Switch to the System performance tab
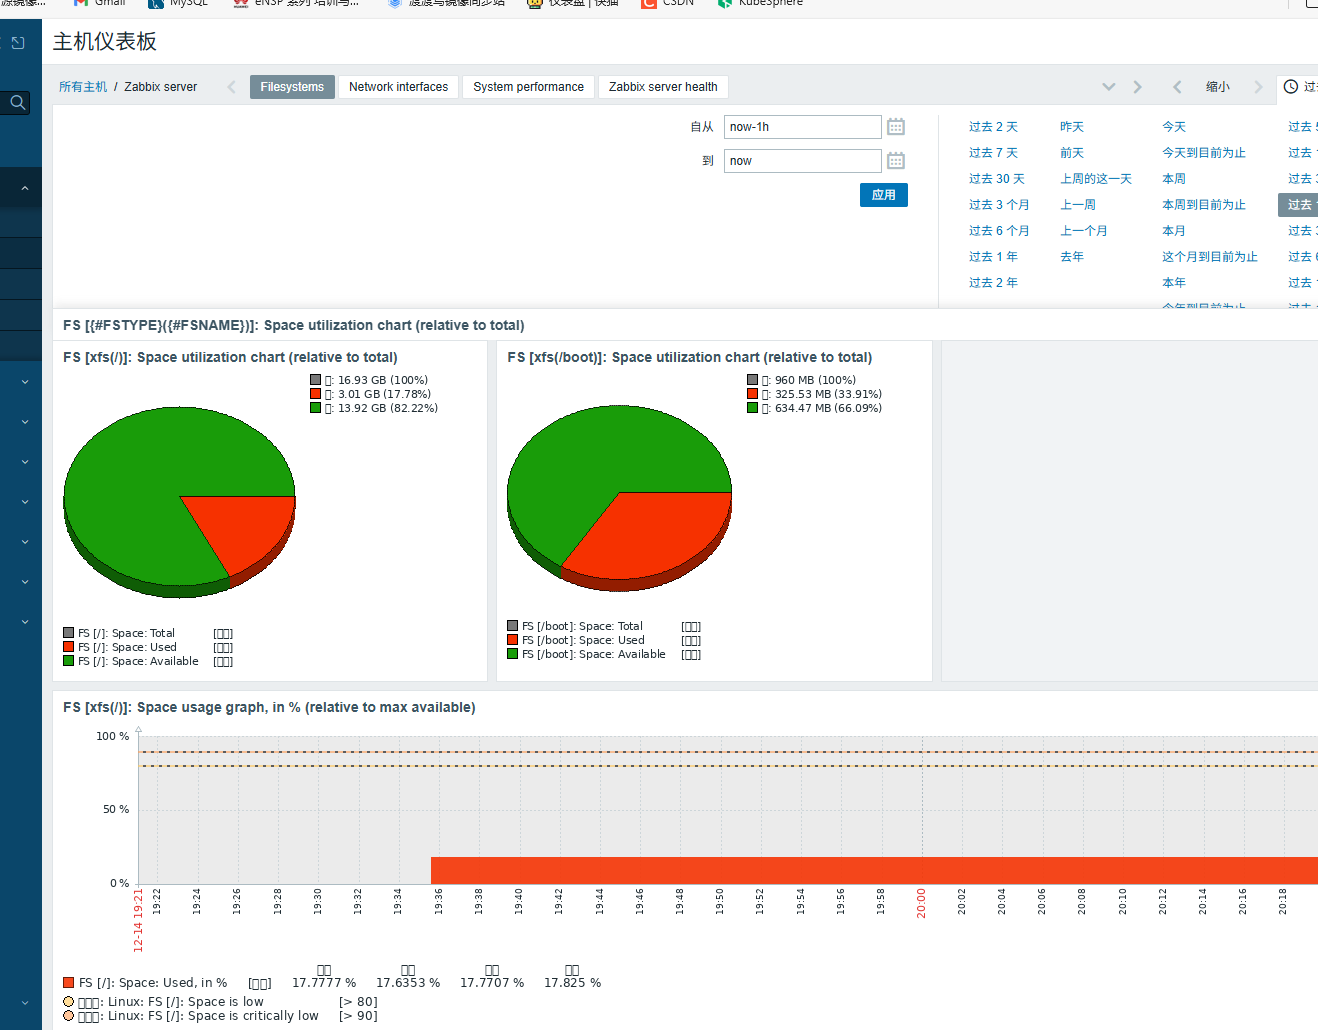This screenshot has height=1030, width=1318. click(x=528, y=87)
